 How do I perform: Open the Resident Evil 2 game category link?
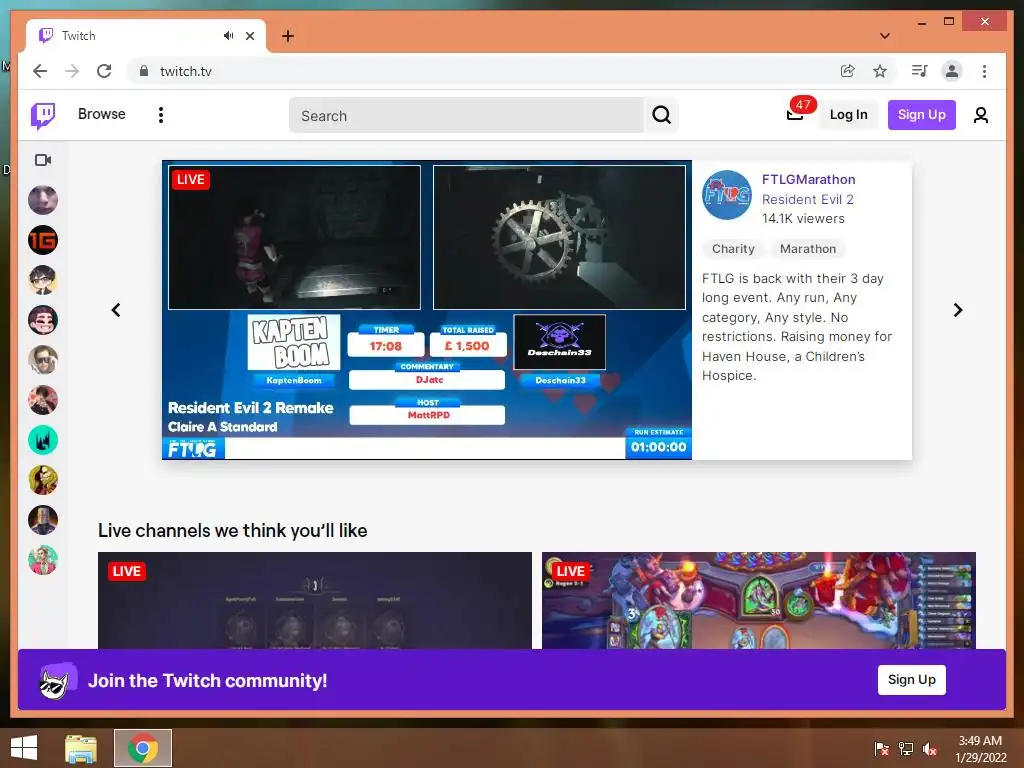coord(808,199)
